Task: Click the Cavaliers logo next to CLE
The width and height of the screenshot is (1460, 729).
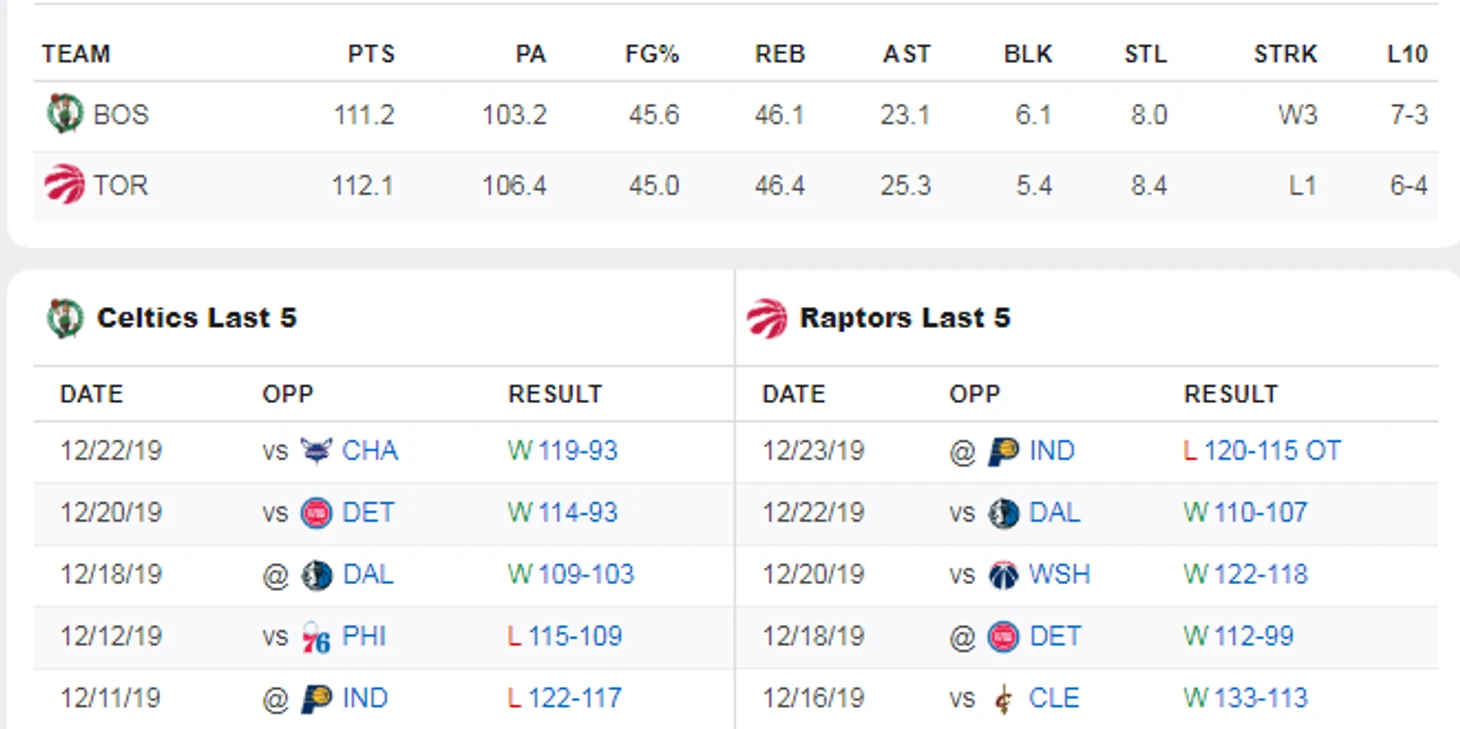Action: [1003, 699]
